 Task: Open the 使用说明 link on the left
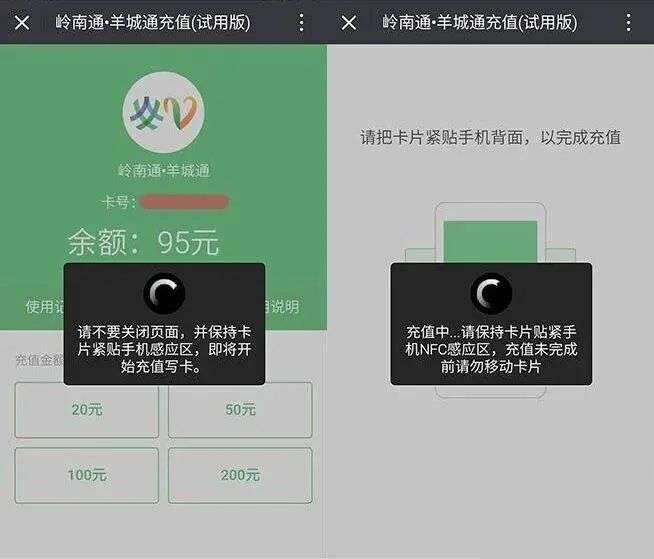[x=44, y=307]
